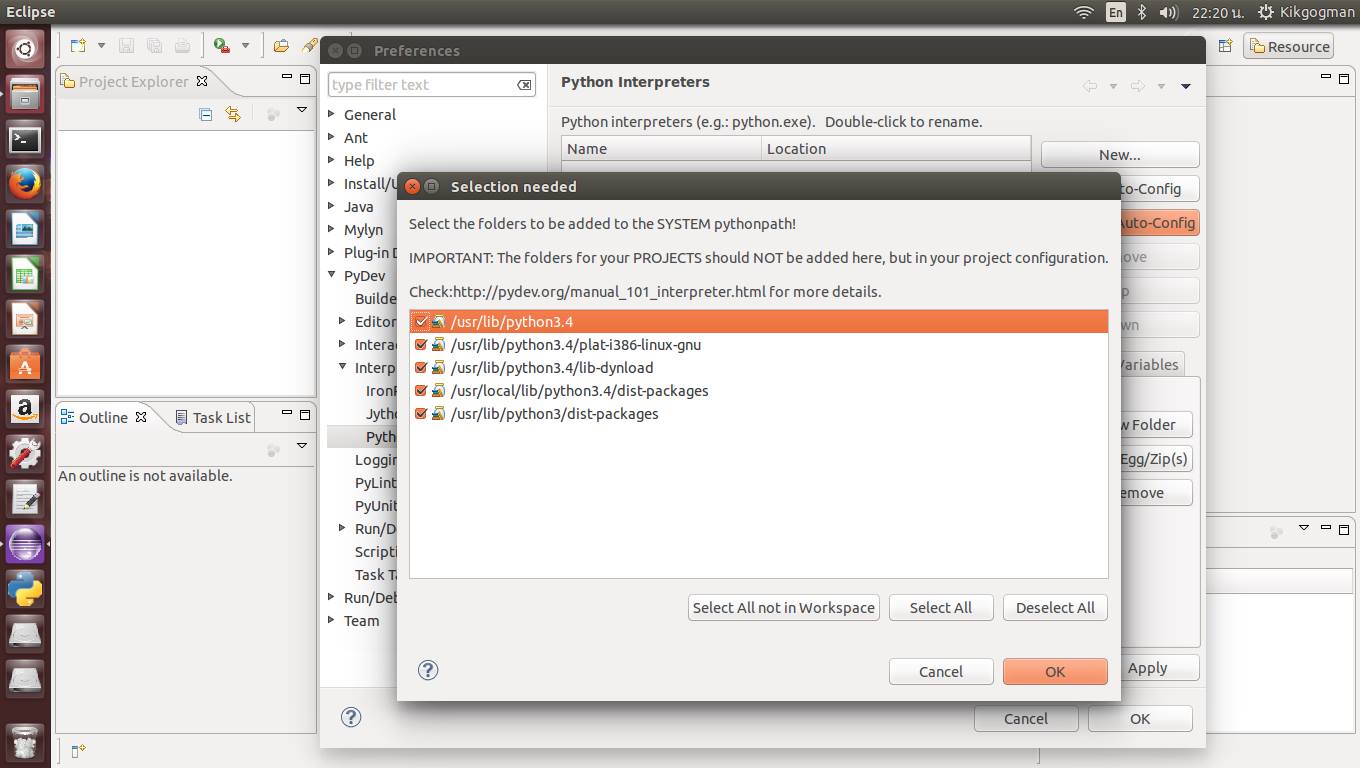
Task: Click Apply in the Preferences window
Action: click(1148, 668)
